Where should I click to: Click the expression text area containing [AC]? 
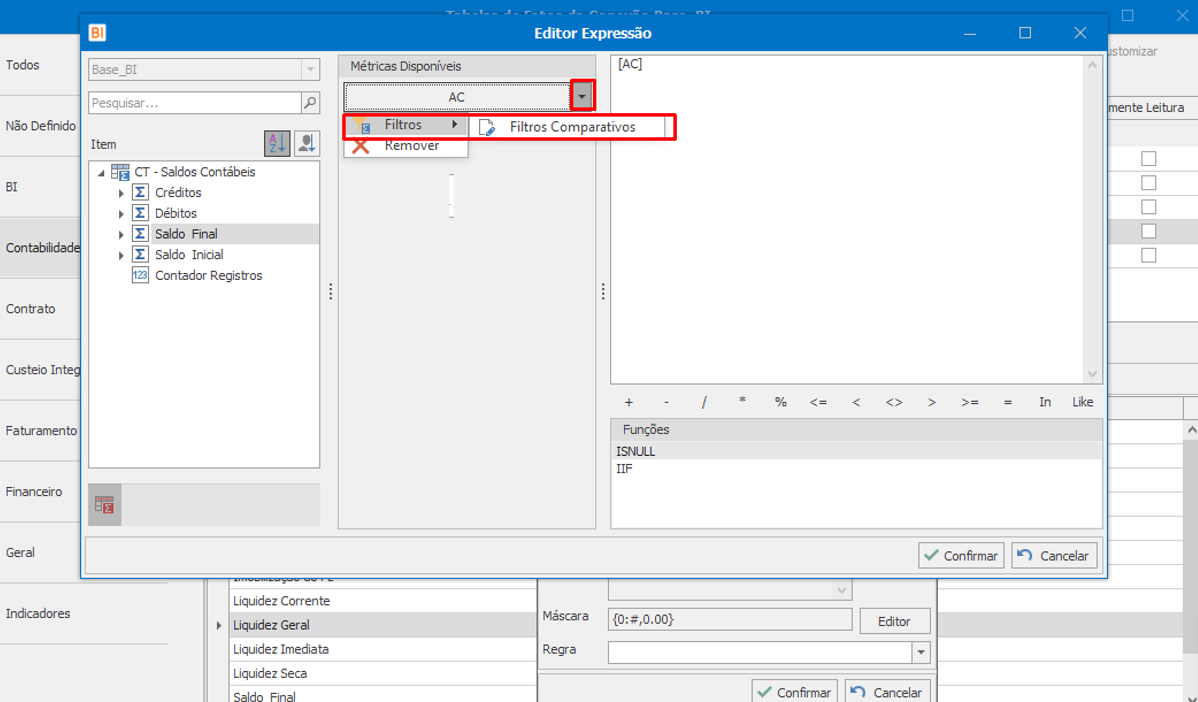[847, 218]
